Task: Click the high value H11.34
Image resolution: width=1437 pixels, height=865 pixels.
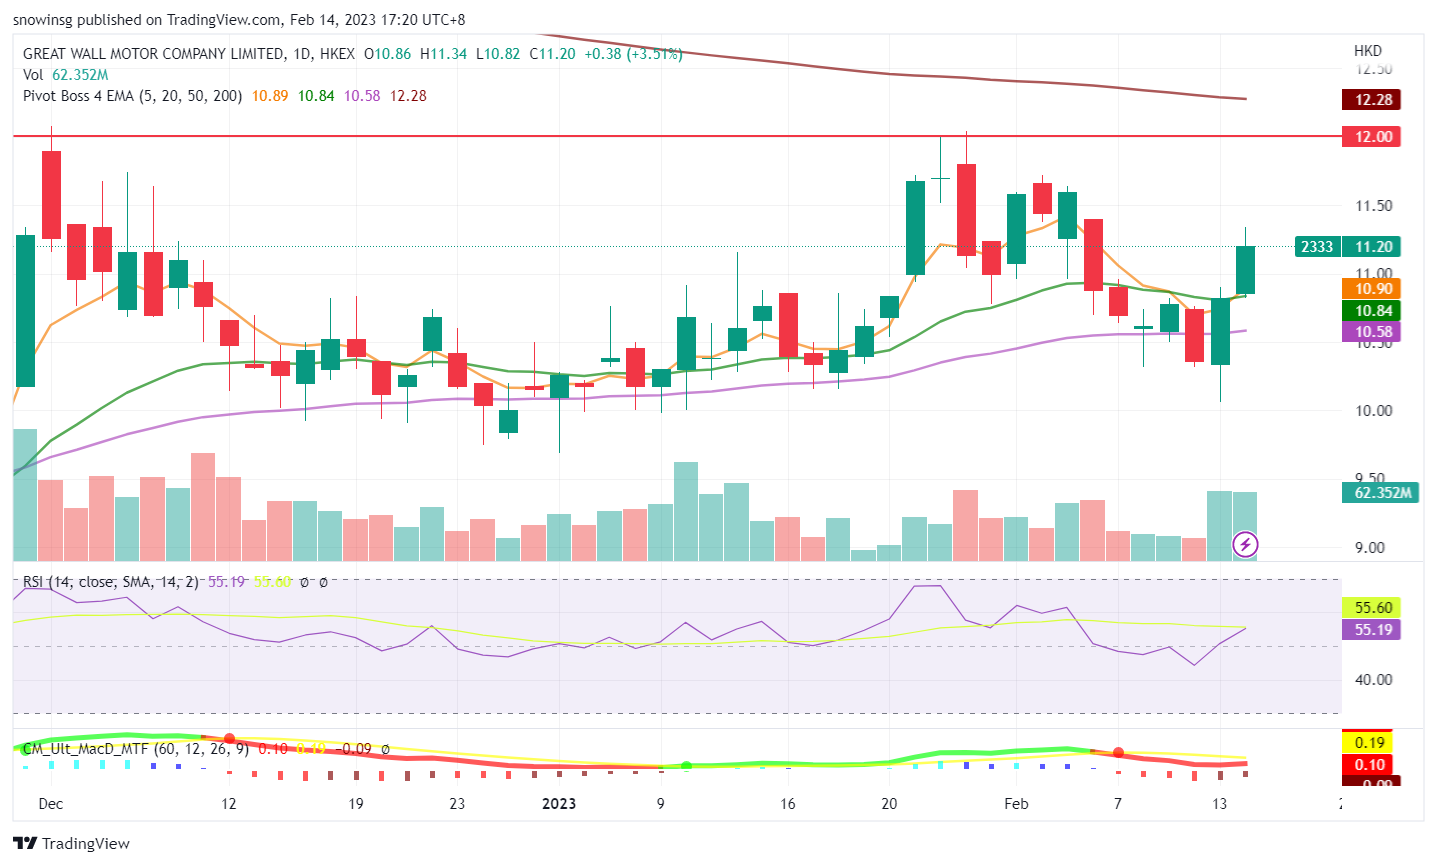Action: pos(443,54)
